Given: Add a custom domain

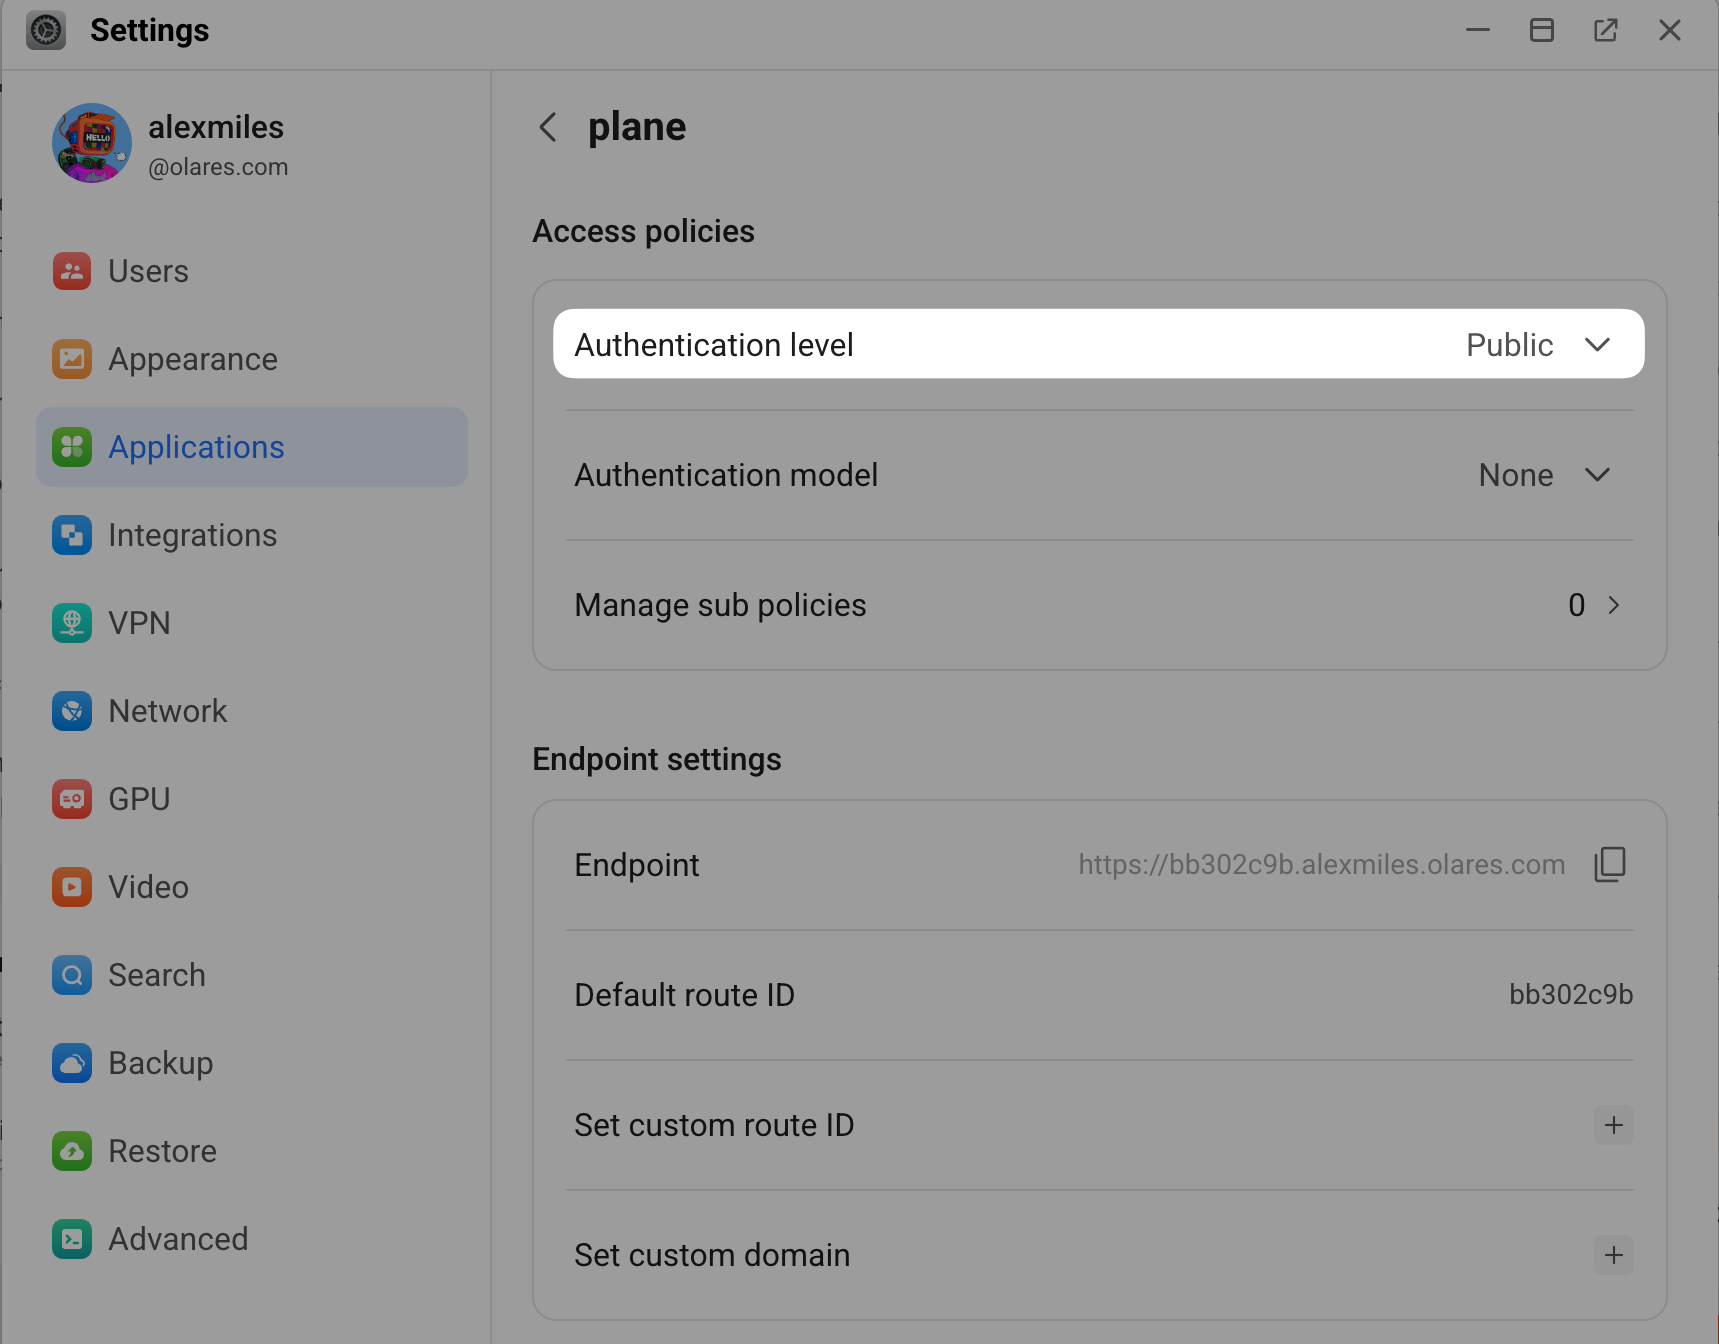Looking at the screenshot, I should [x=1612, y=1255].
